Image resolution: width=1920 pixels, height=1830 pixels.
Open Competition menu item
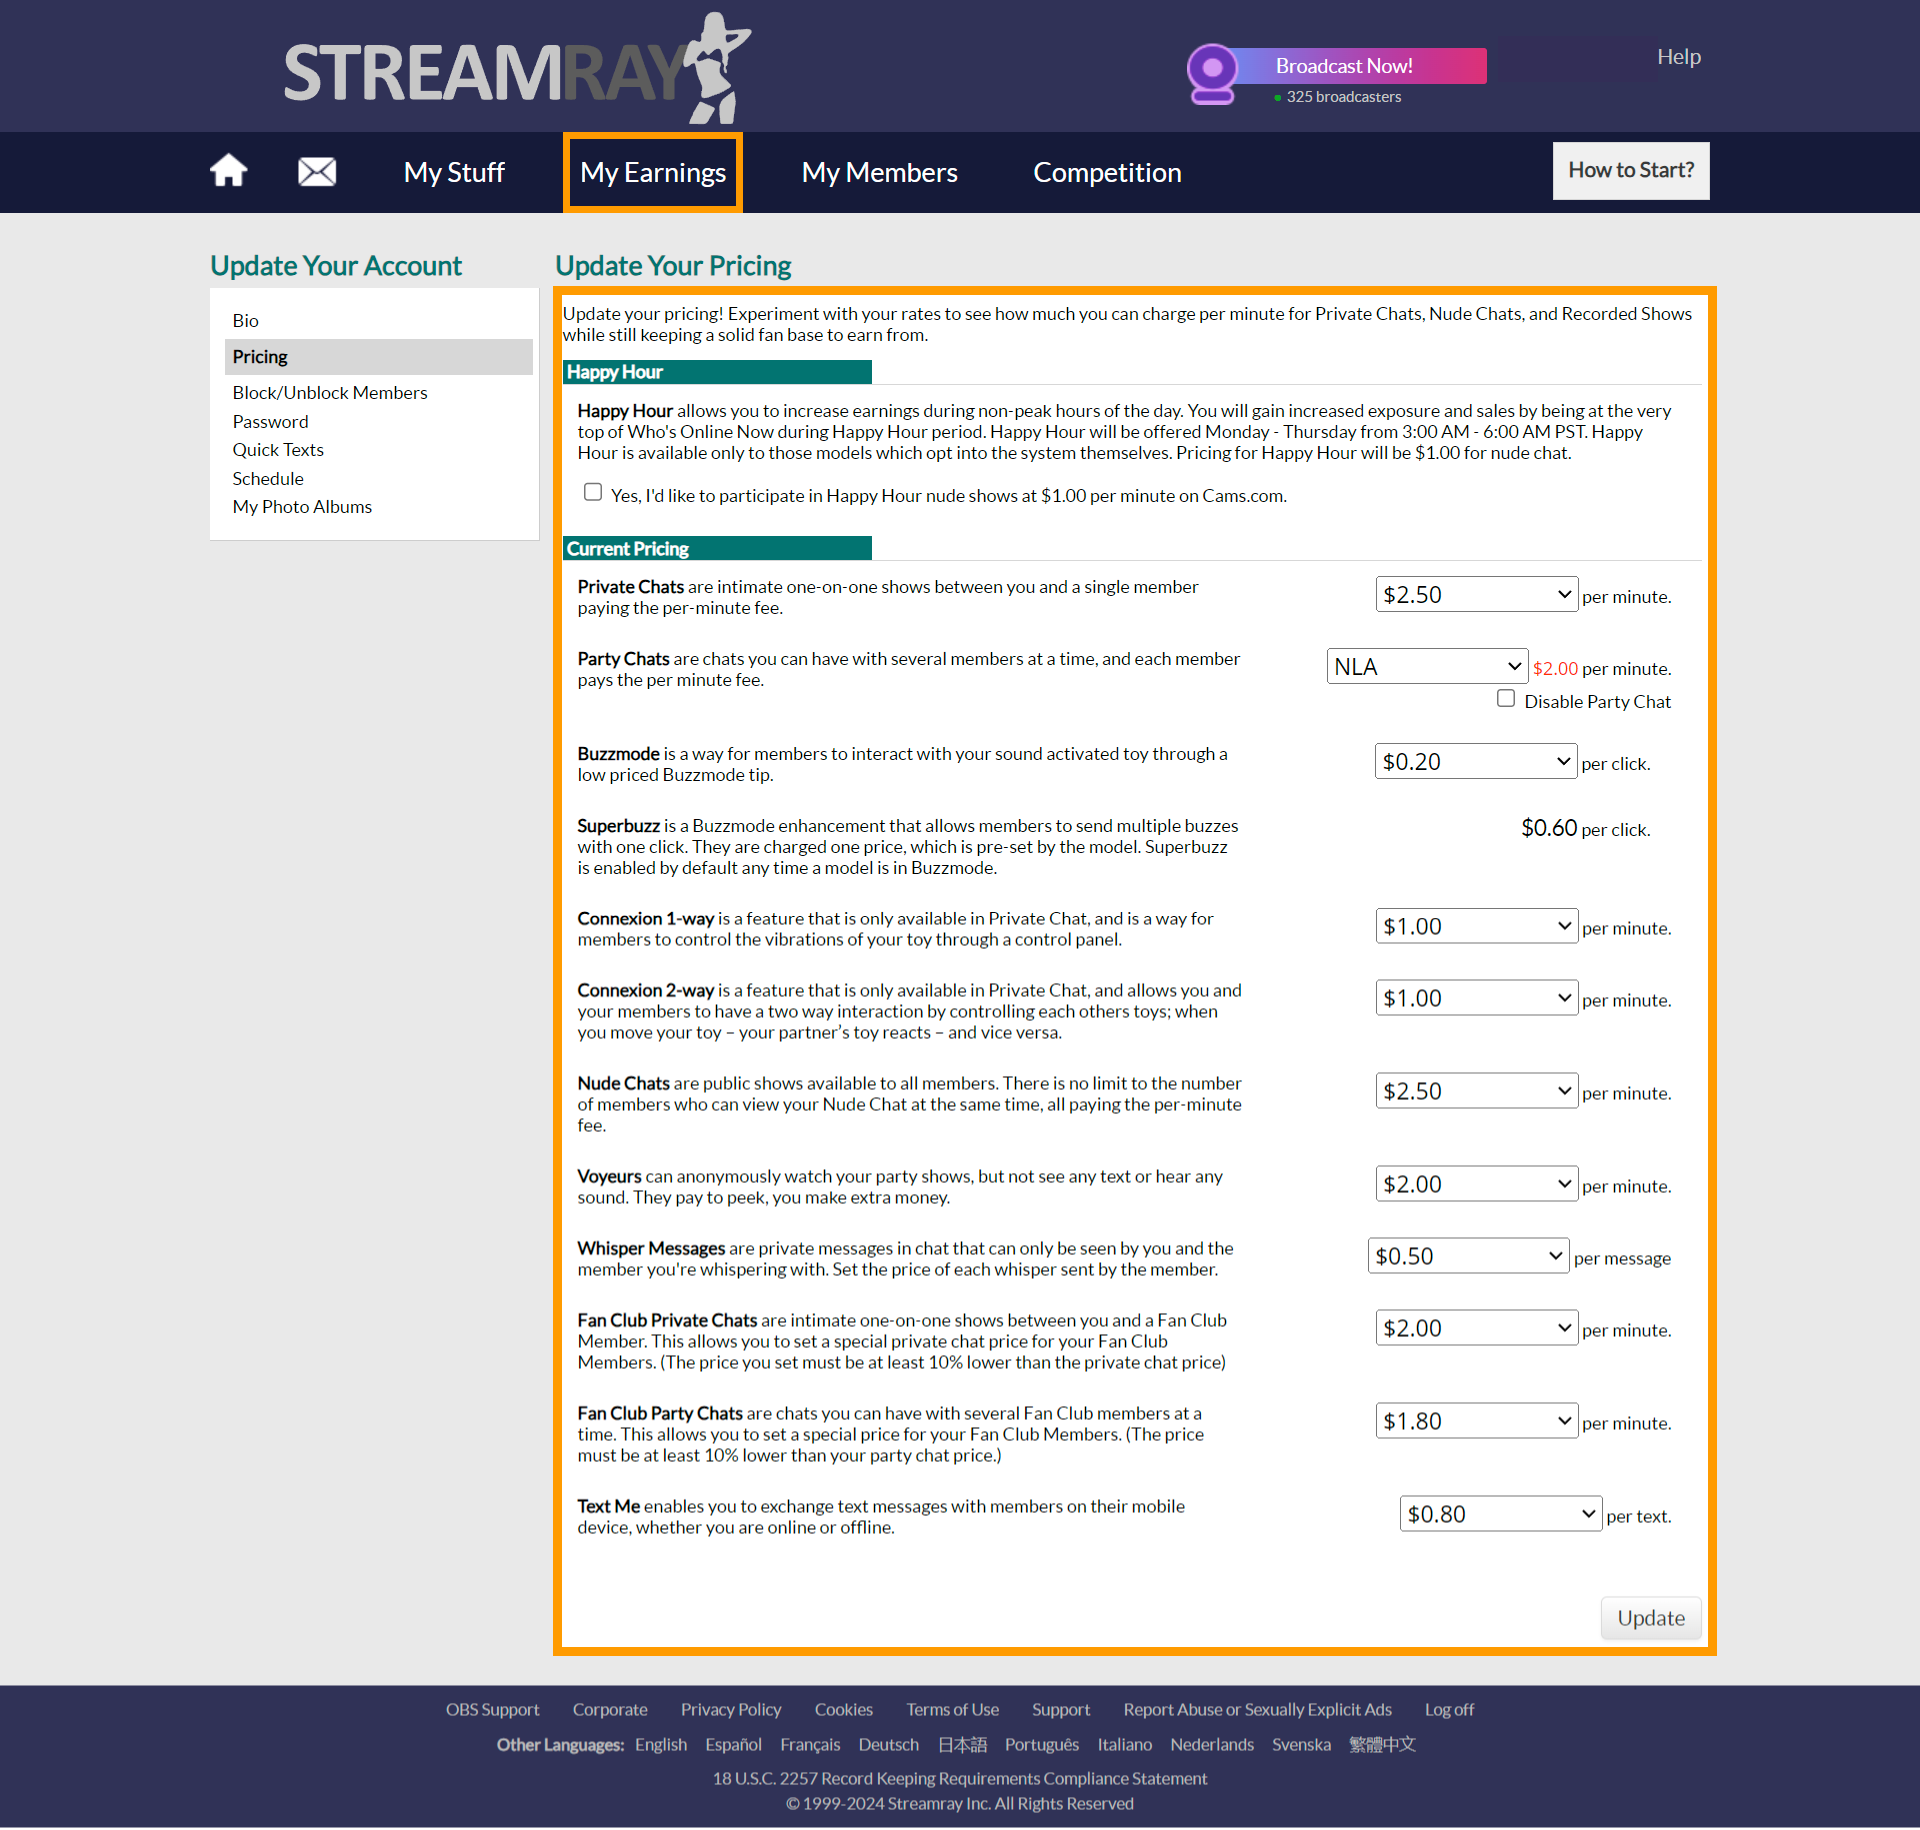pos(1107,172)
